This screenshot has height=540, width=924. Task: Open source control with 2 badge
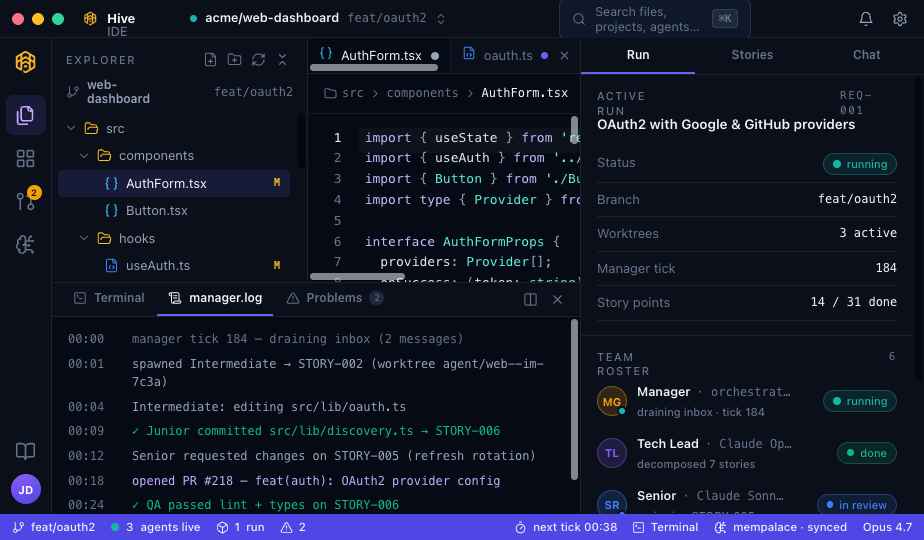click(25, 200)
